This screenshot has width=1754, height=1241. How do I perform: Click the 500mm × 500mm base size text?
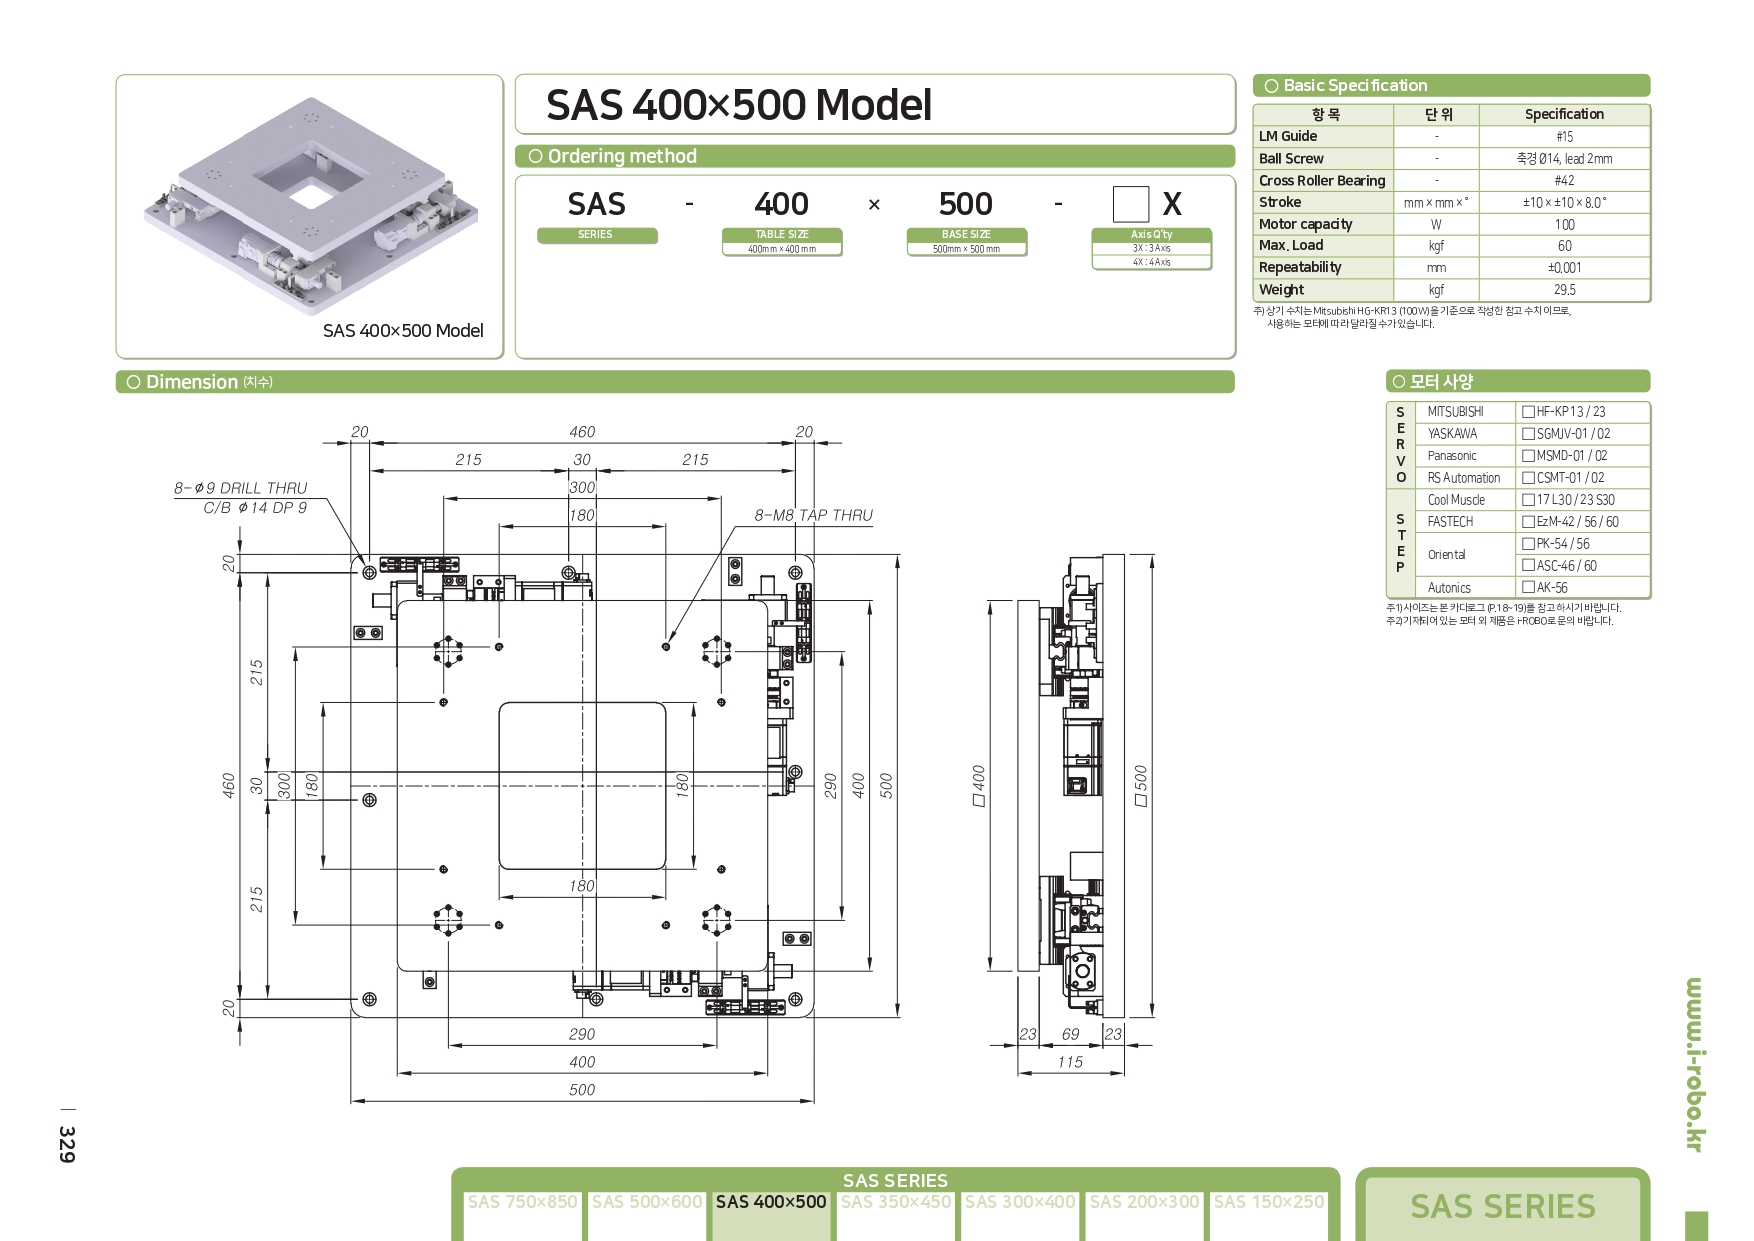pos(966,249)
